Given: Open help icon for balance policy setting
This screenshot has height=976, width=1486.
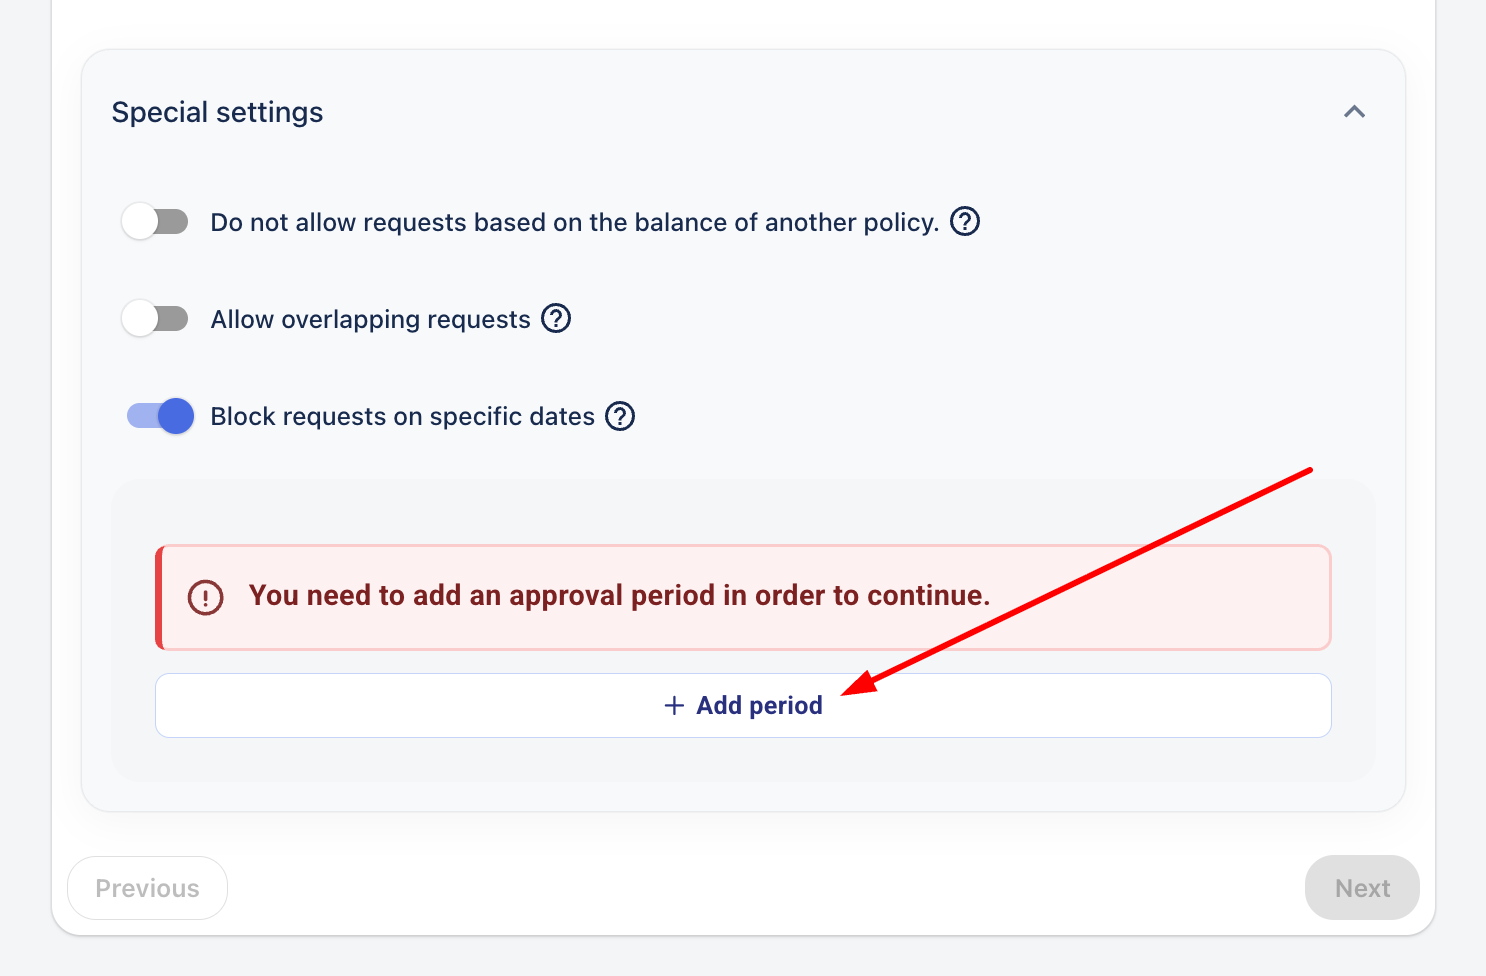Looking at the screenshot, I should (x=965, y=221).
